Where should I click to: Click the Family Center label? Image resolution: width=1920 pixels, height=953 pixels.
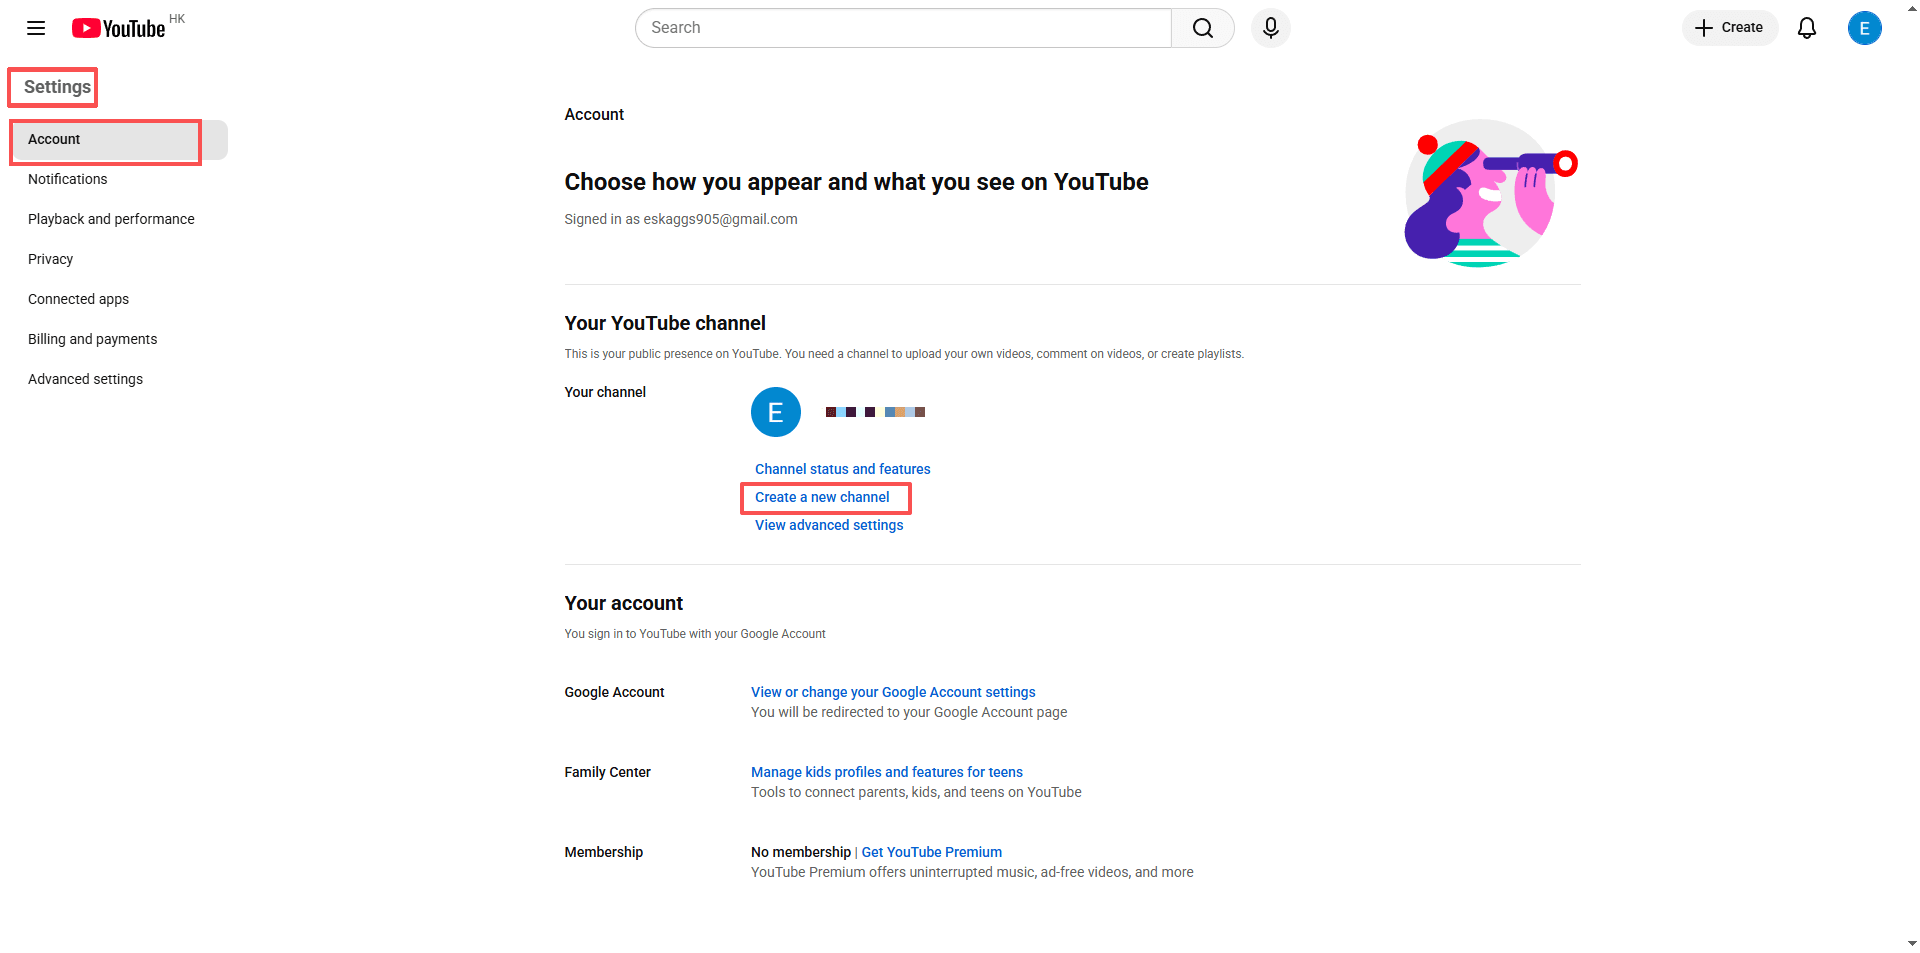[607, 772]
